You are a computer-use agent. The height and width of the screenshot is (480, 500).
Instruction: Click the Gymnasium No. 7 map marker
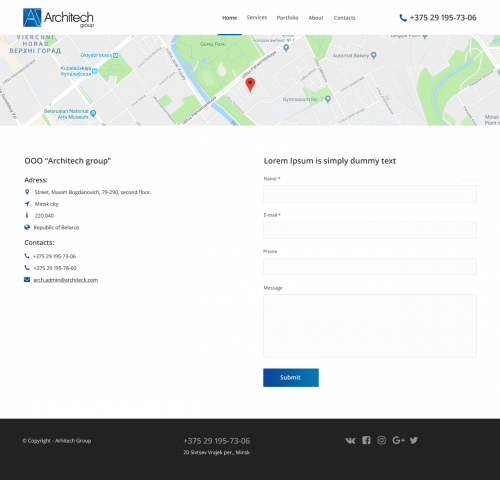(x=328, y=99)
